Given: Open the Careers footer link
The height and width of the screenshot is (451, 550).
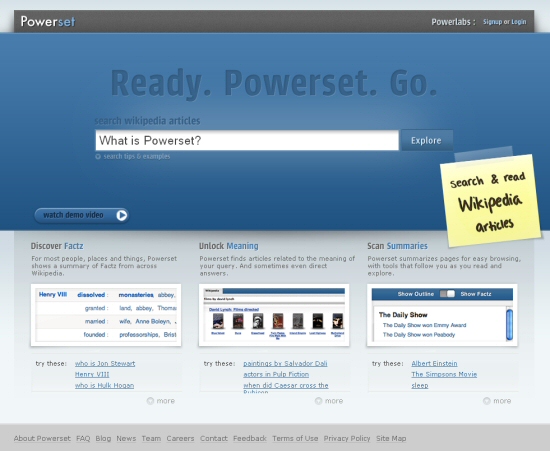Looking at the screenshot, I should point(180,438).
